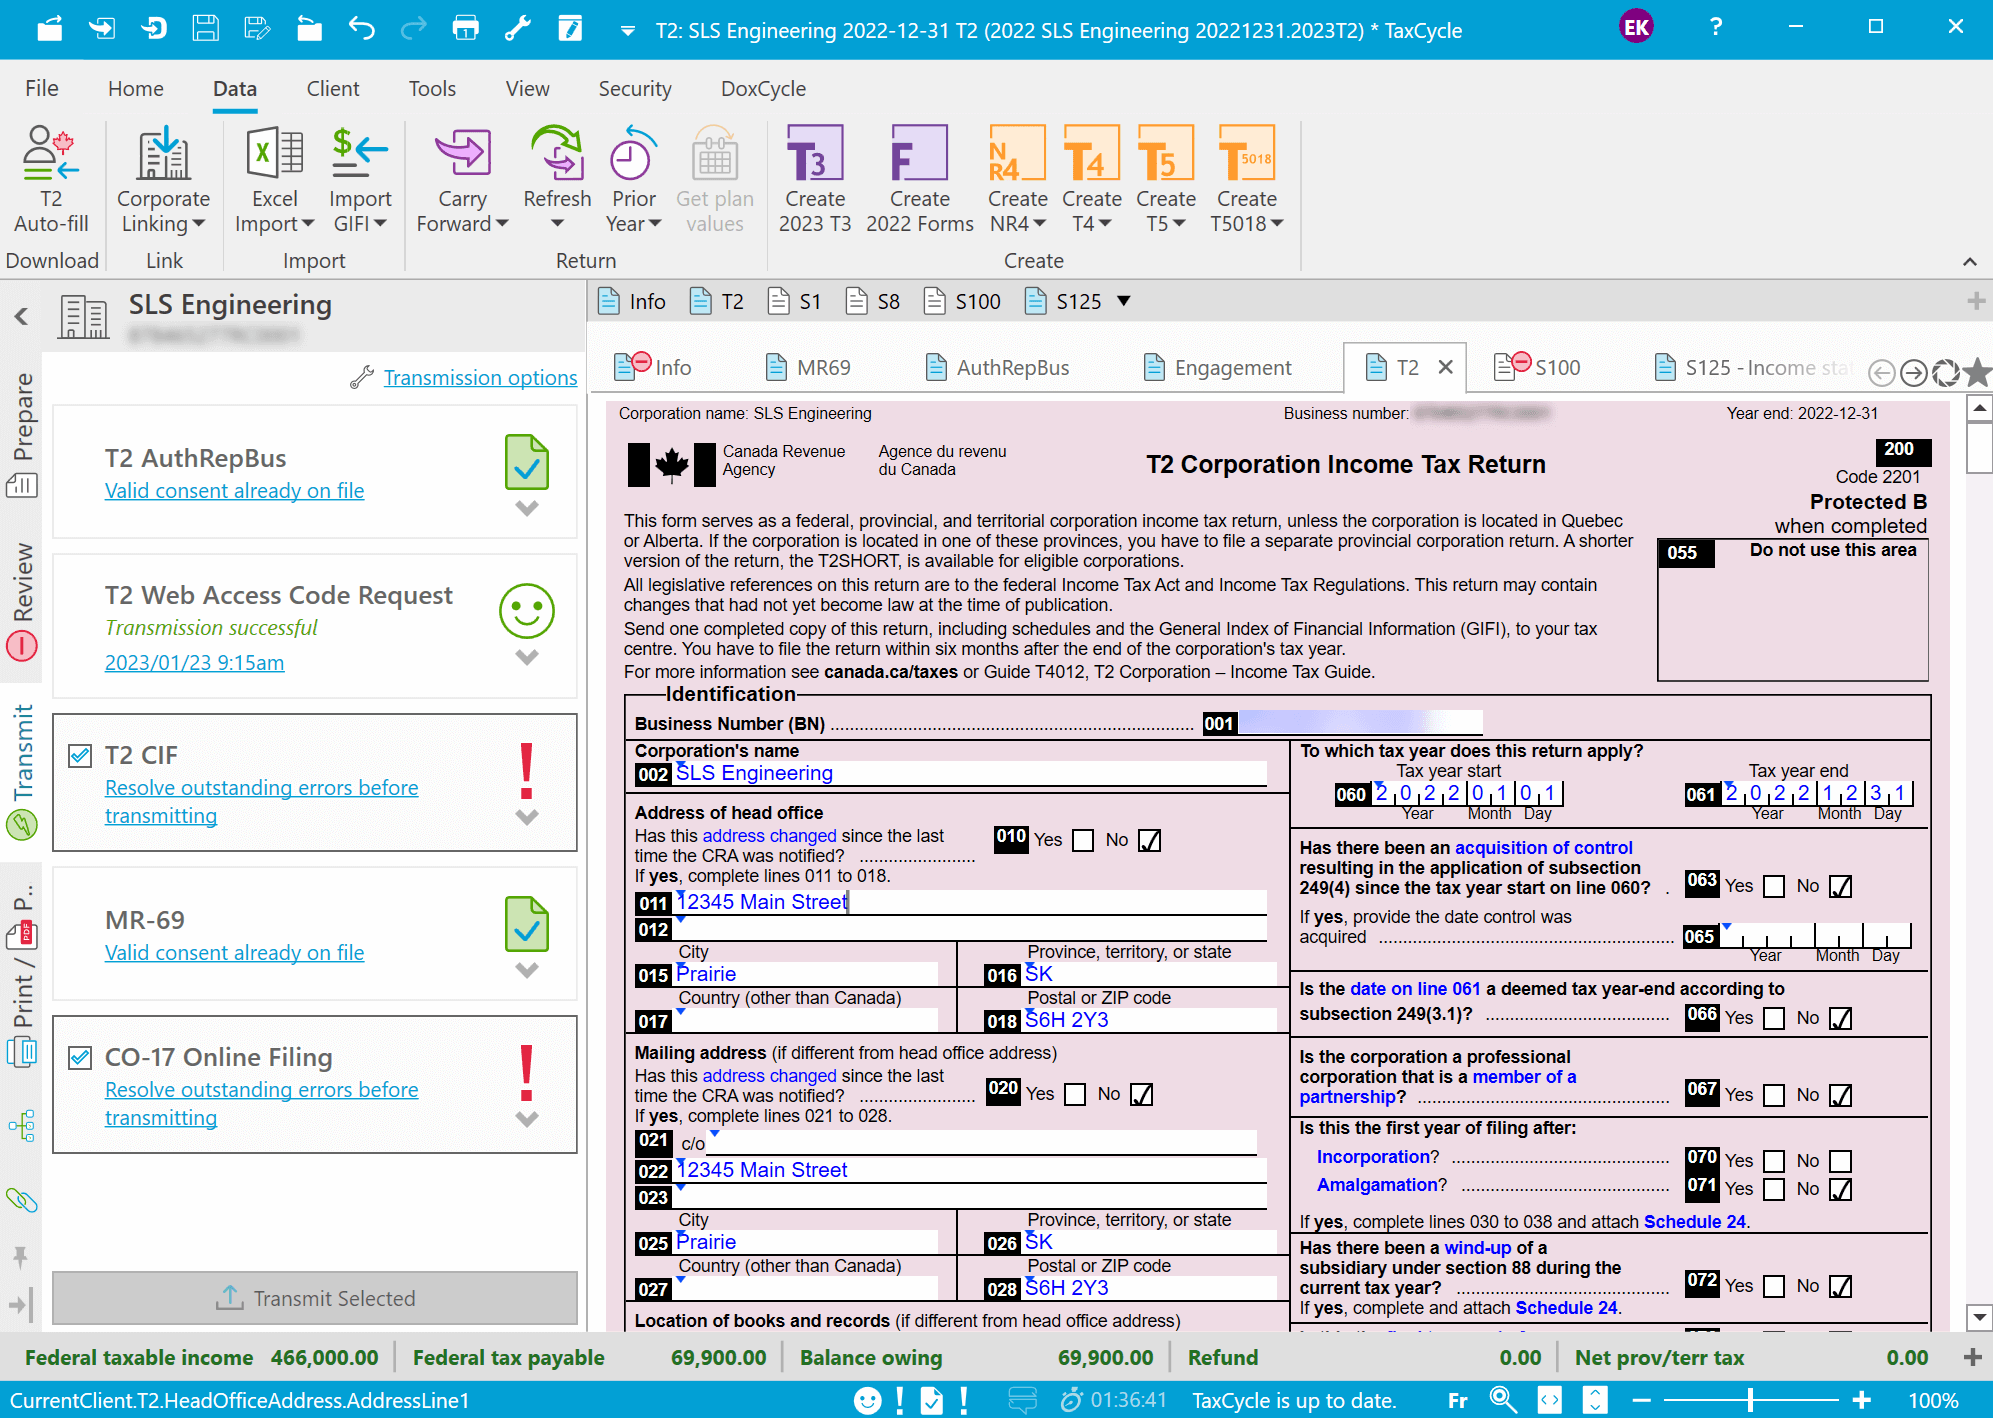Expand the T2 AuthRepBus card chevron
The height and width of the screenshot is (1418, 1993).
(x=527, y=508)
